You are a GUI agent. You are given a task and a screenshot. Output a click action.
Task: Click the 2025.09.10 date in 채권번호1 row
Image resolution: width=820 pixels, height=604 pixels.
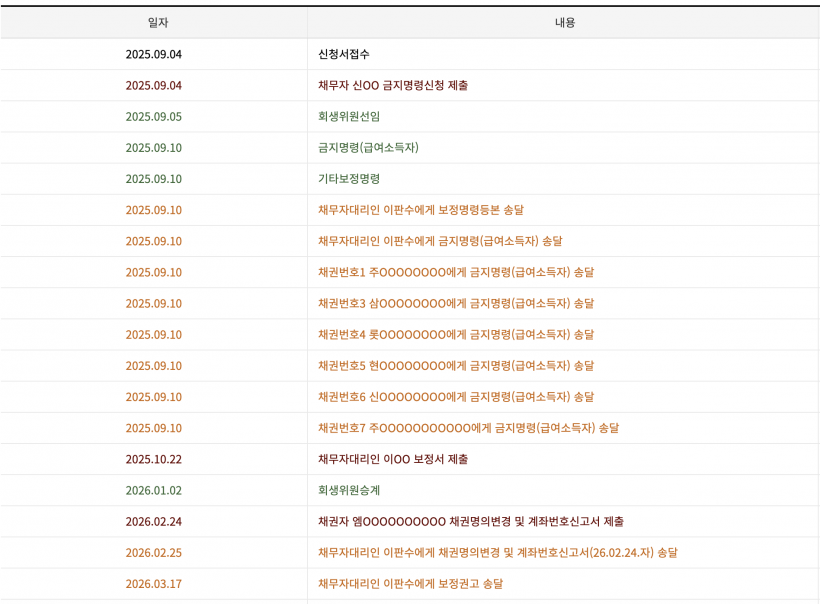tap(154, 272)
